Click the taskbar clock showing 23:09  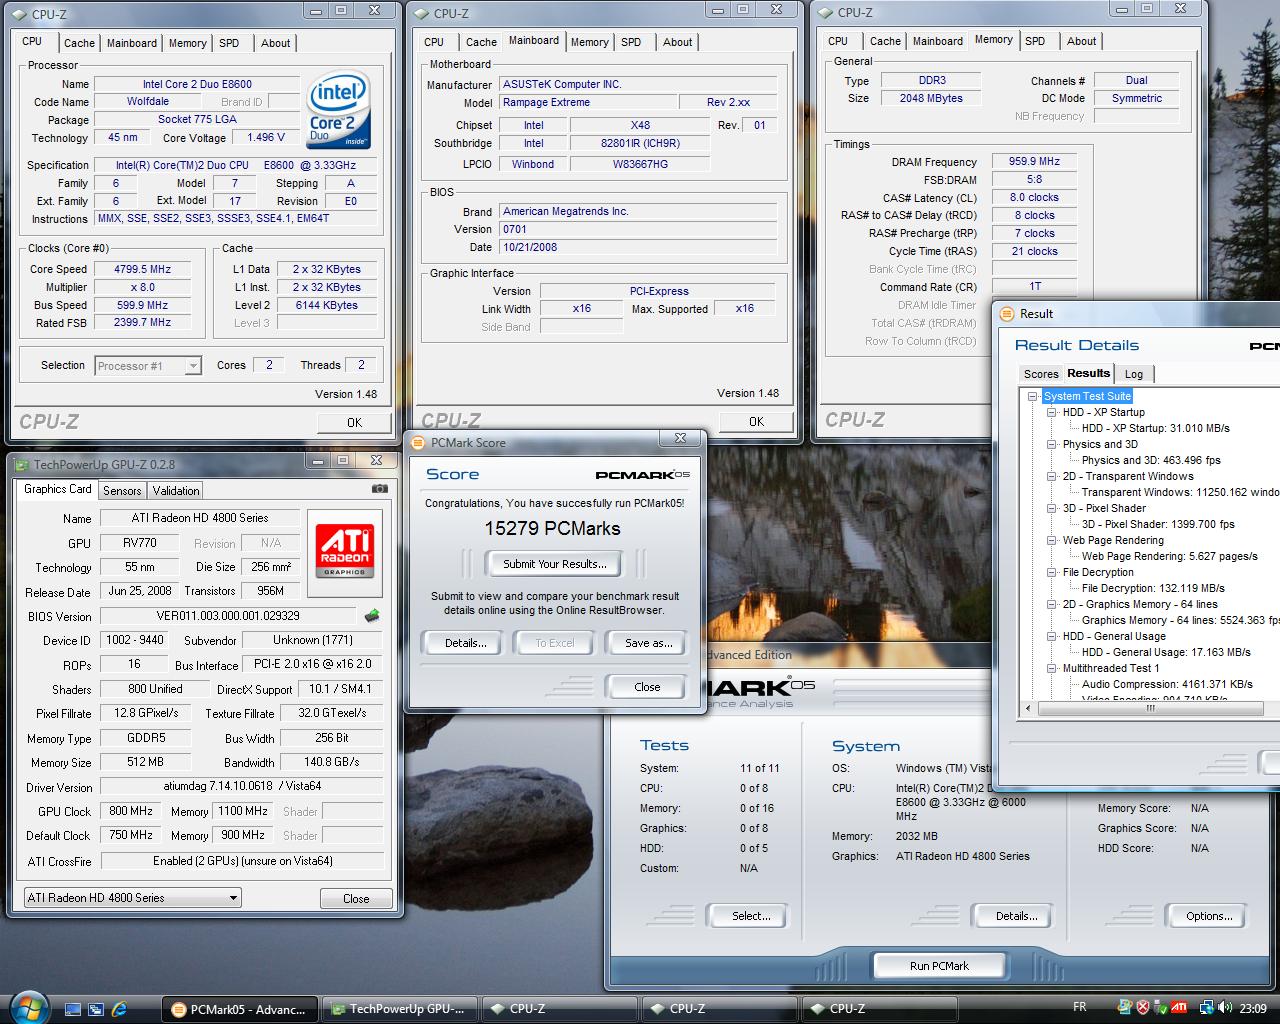(1253, 1008)
